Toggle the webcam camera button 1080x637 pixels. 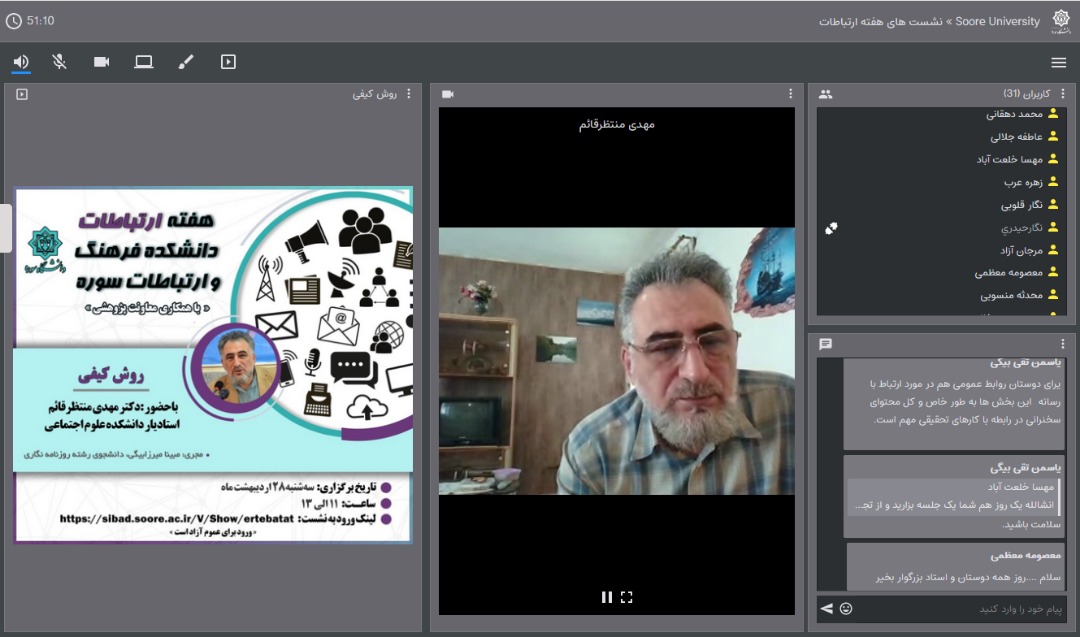pos(101,62)
